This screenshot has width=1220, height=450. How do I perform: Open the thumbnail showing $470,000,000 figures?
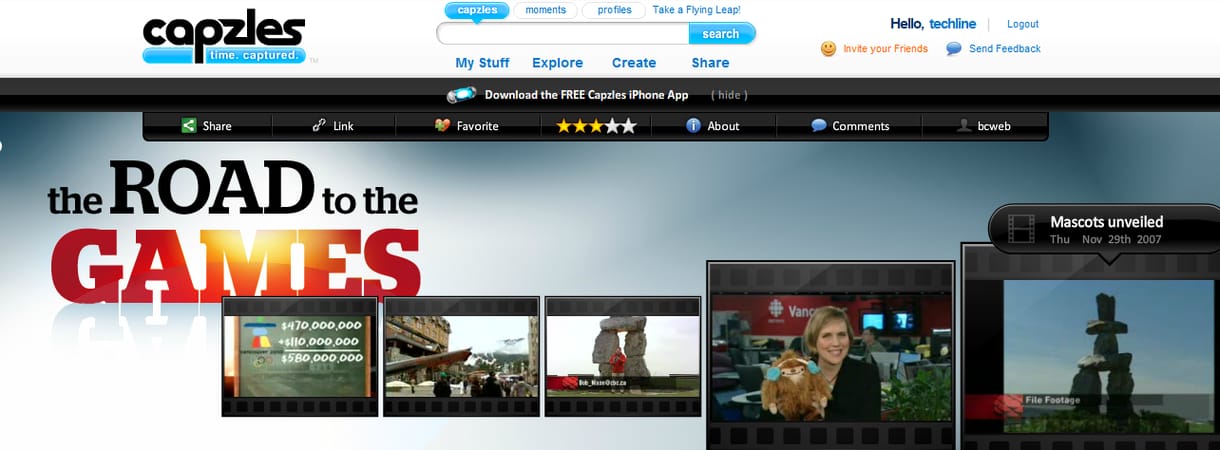[300, 356]
